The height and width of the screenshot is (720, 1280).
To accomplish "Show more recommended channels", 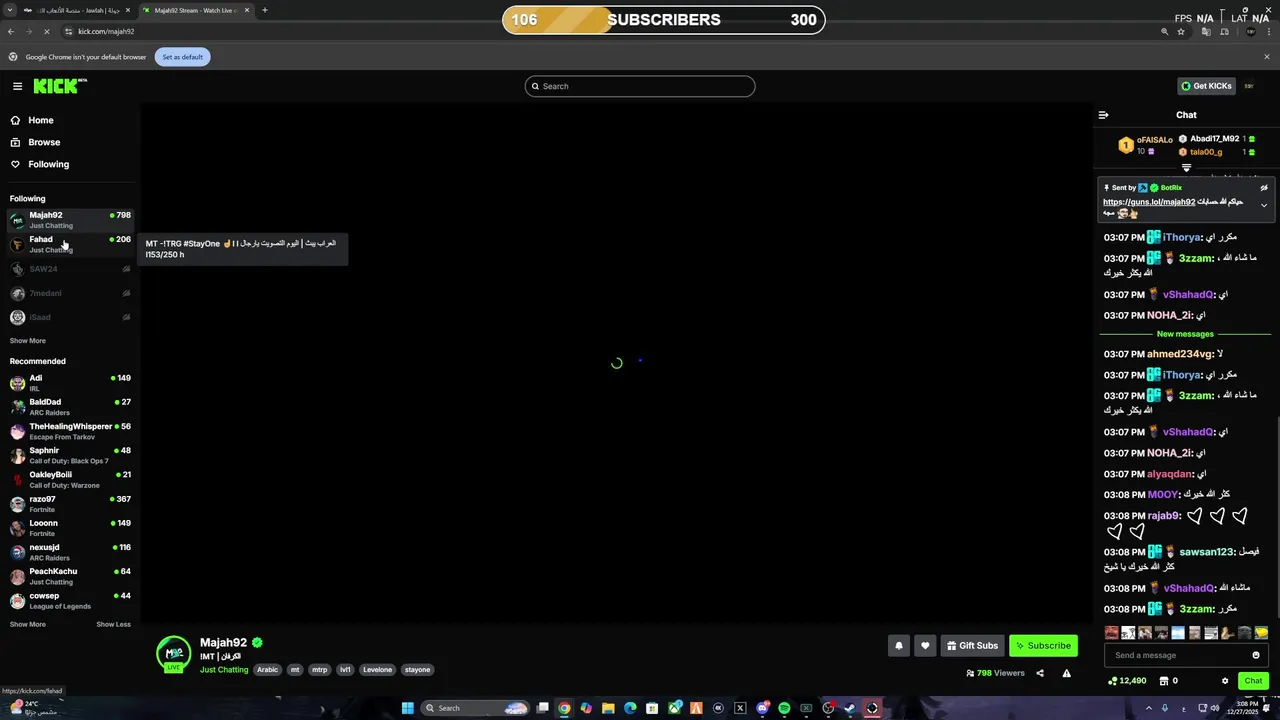I will (28, 624).
